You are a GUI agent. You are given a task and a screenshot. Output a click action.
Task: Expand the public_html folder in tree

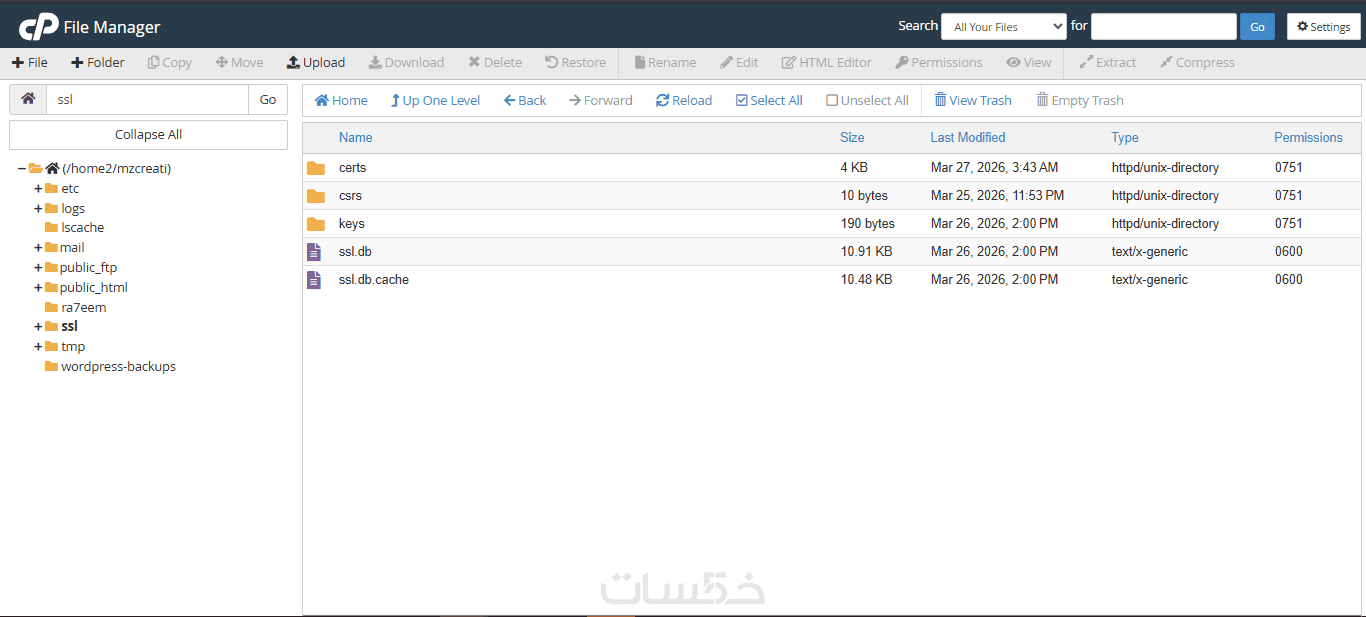click(38, 287)
